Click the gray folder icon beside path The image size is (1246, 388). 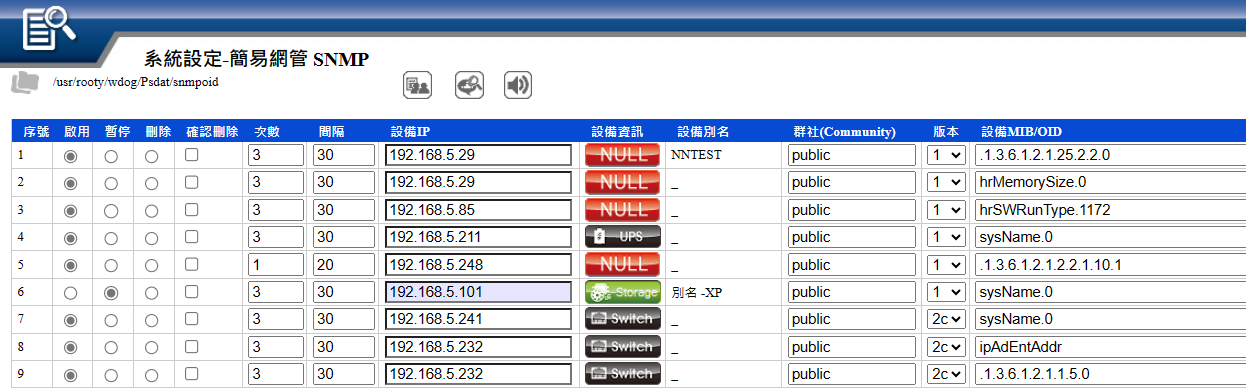(x=25, y=82)
